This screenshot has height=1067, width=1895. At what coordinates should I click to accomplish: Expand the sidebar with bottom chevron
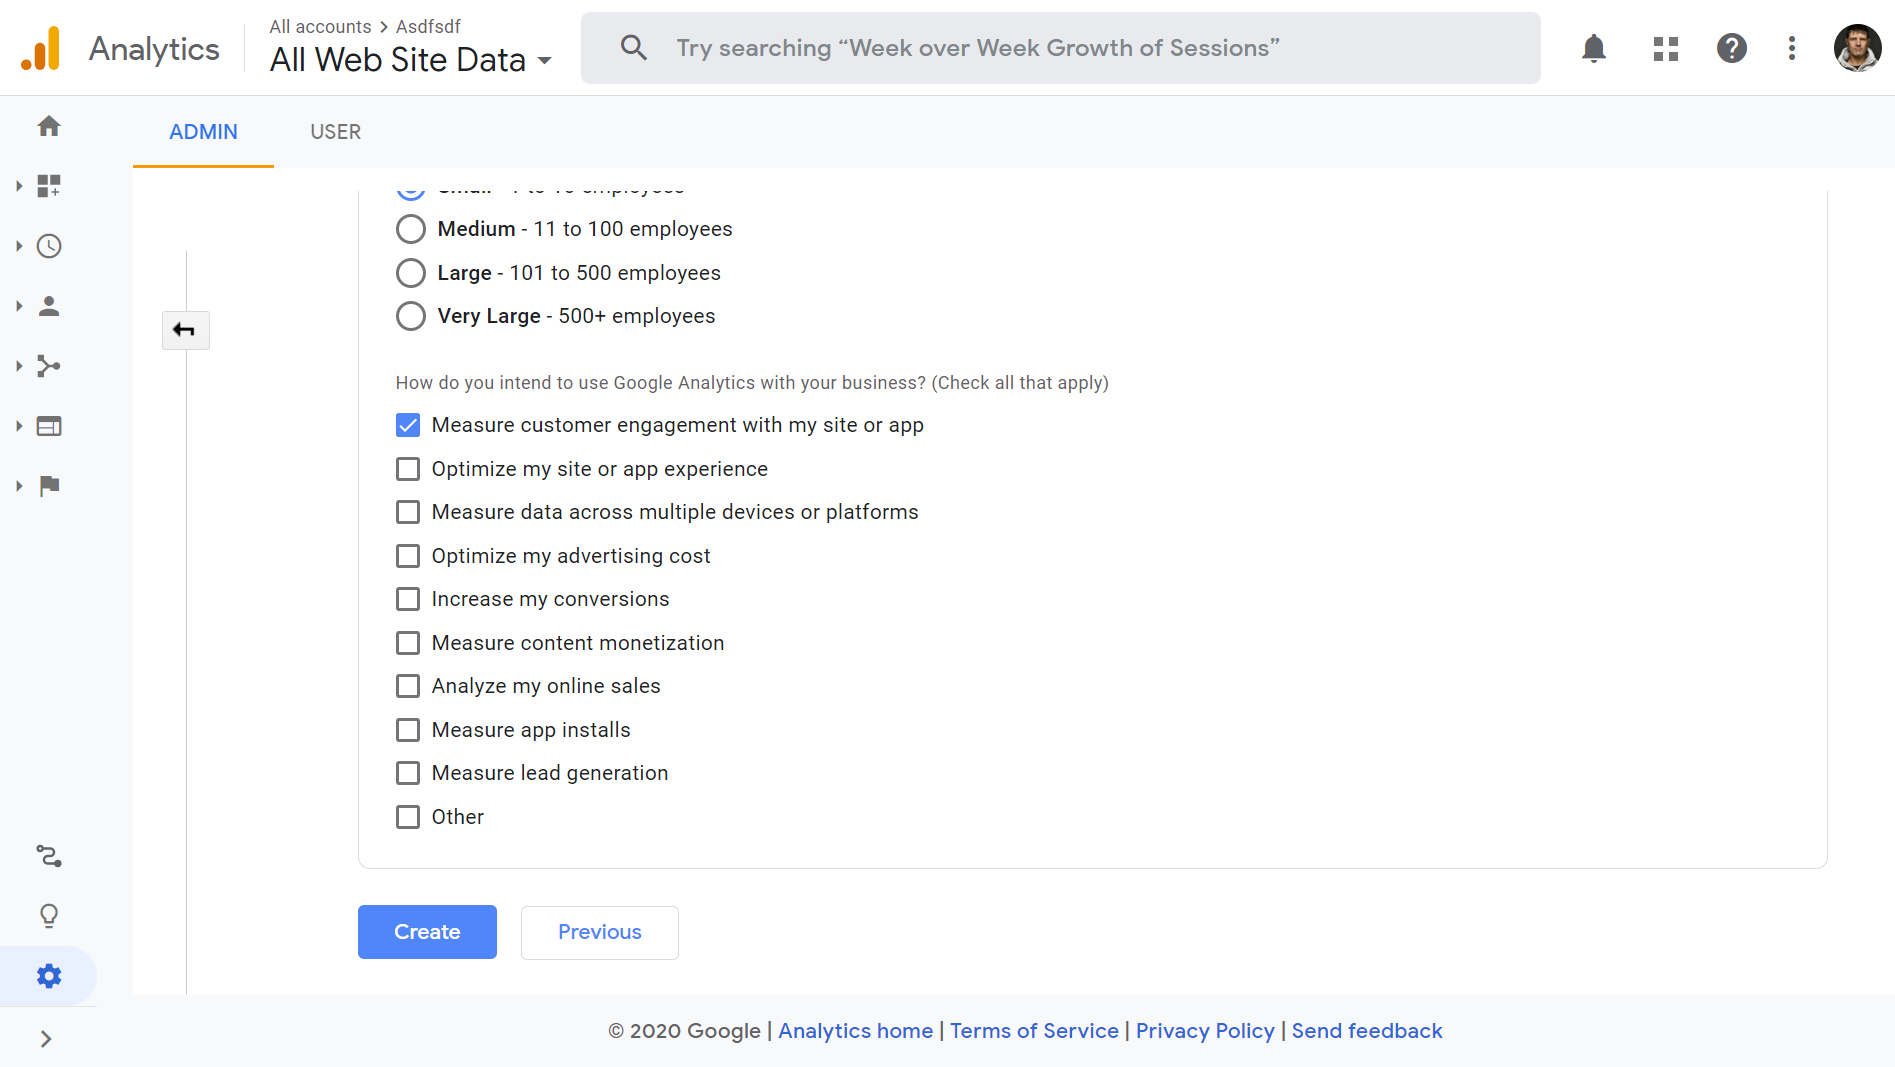46,1039
